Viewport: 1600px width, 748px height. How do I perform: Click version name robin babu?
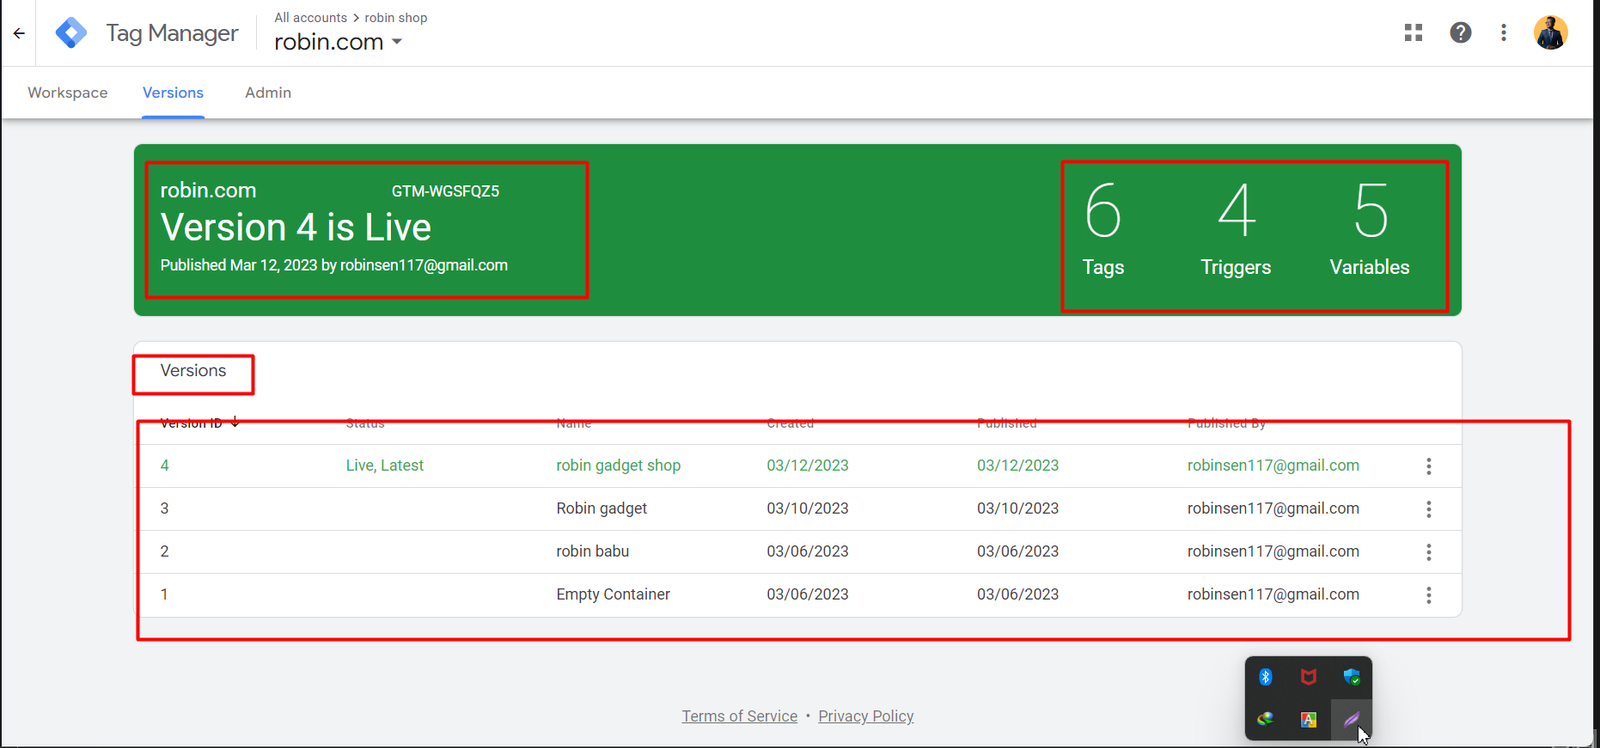tap(593, 552)
